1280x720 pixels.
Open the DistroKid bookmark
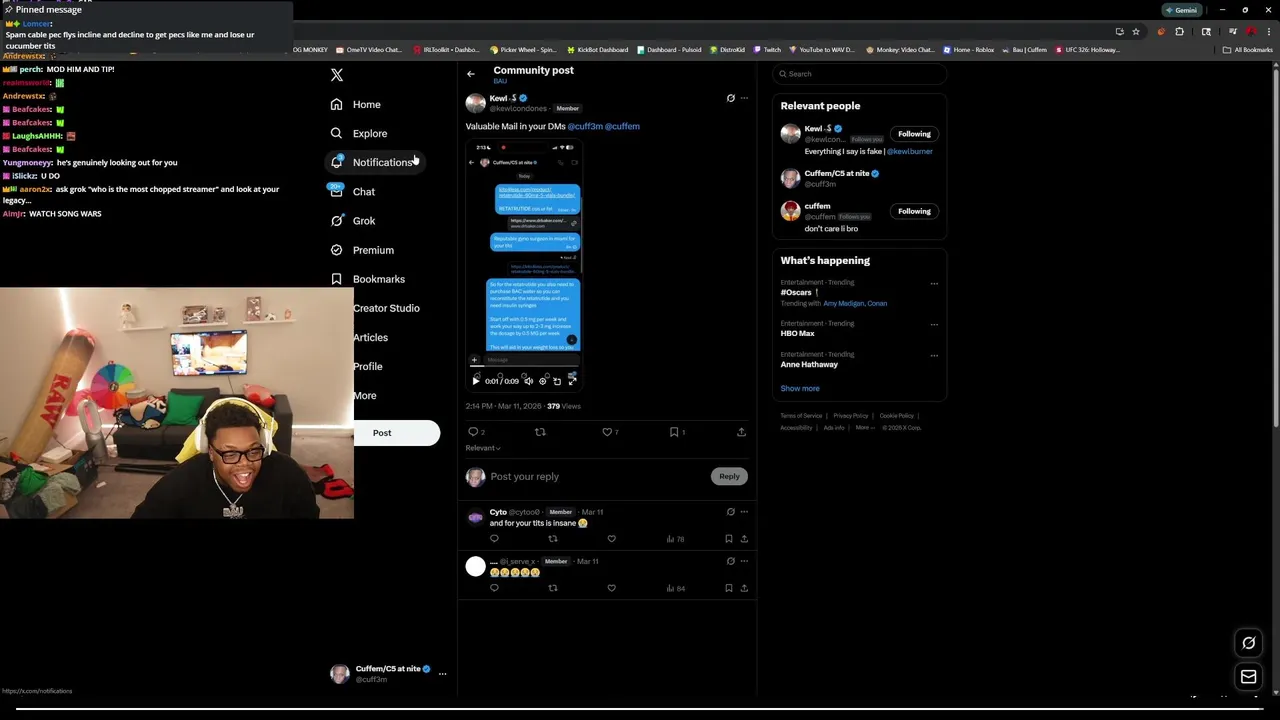click(x=728, y=50)
